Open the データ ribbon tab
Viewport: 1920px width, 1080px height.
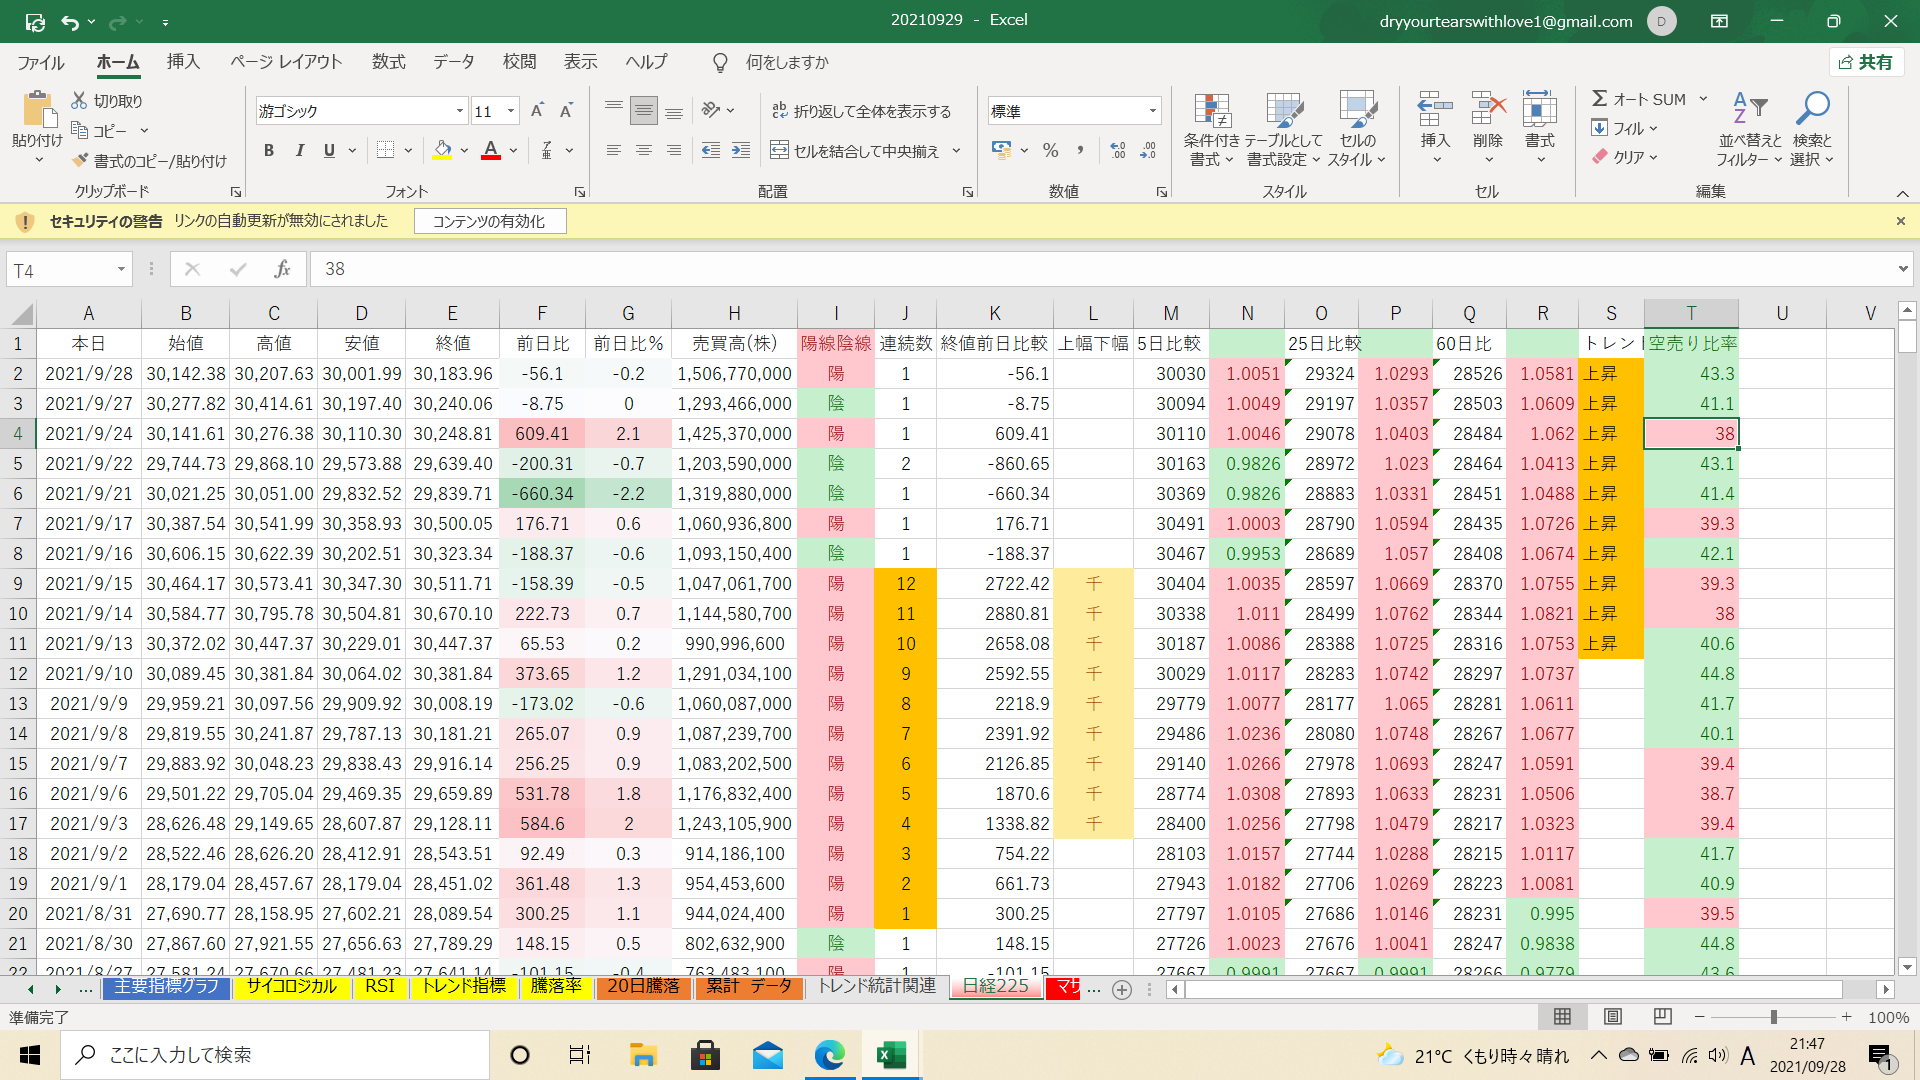[x=453, y=62]
